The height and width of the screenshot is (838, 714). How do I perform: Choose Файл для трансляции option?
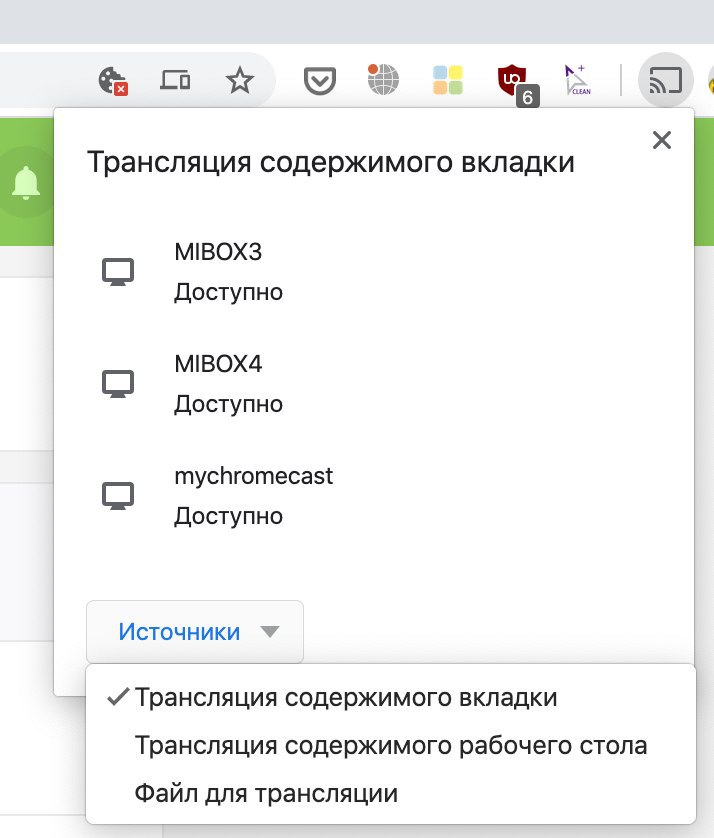click(391, 793)
